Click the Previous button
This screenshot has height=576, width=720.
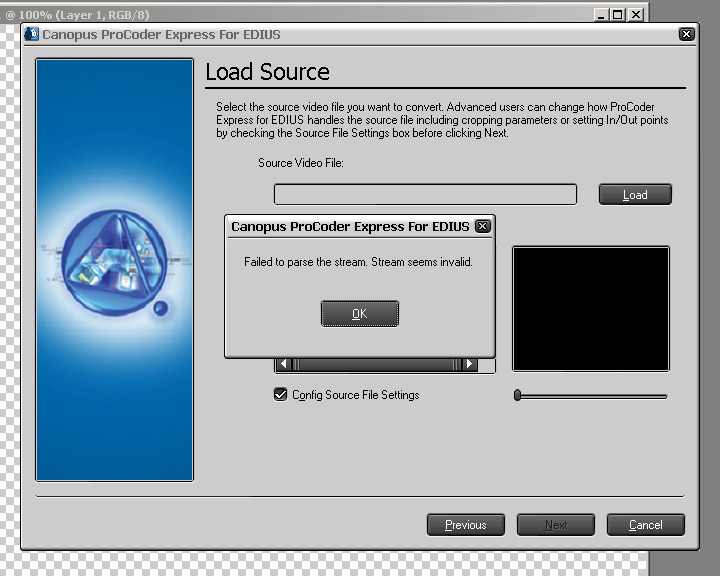pos(466,525)
